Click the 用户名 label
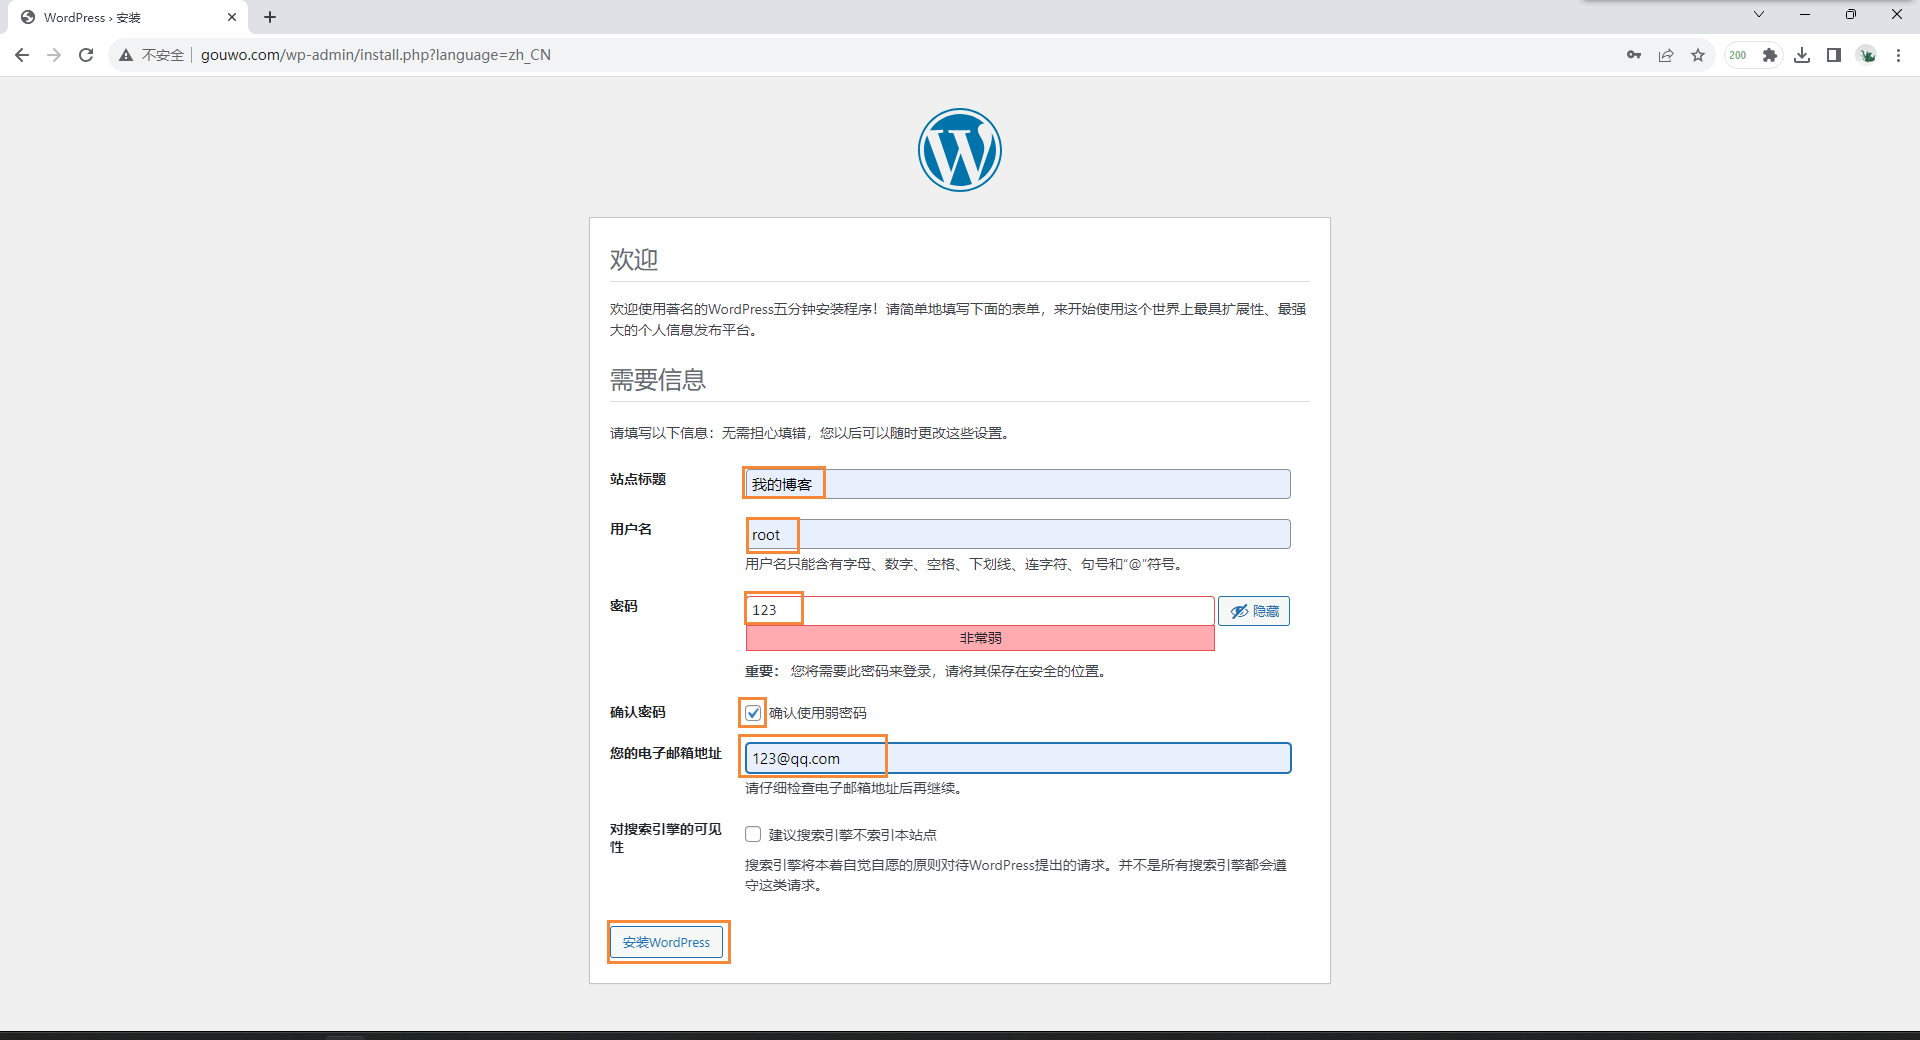The width and height of the screenshot is (1920, 1040). click(631, 529)
